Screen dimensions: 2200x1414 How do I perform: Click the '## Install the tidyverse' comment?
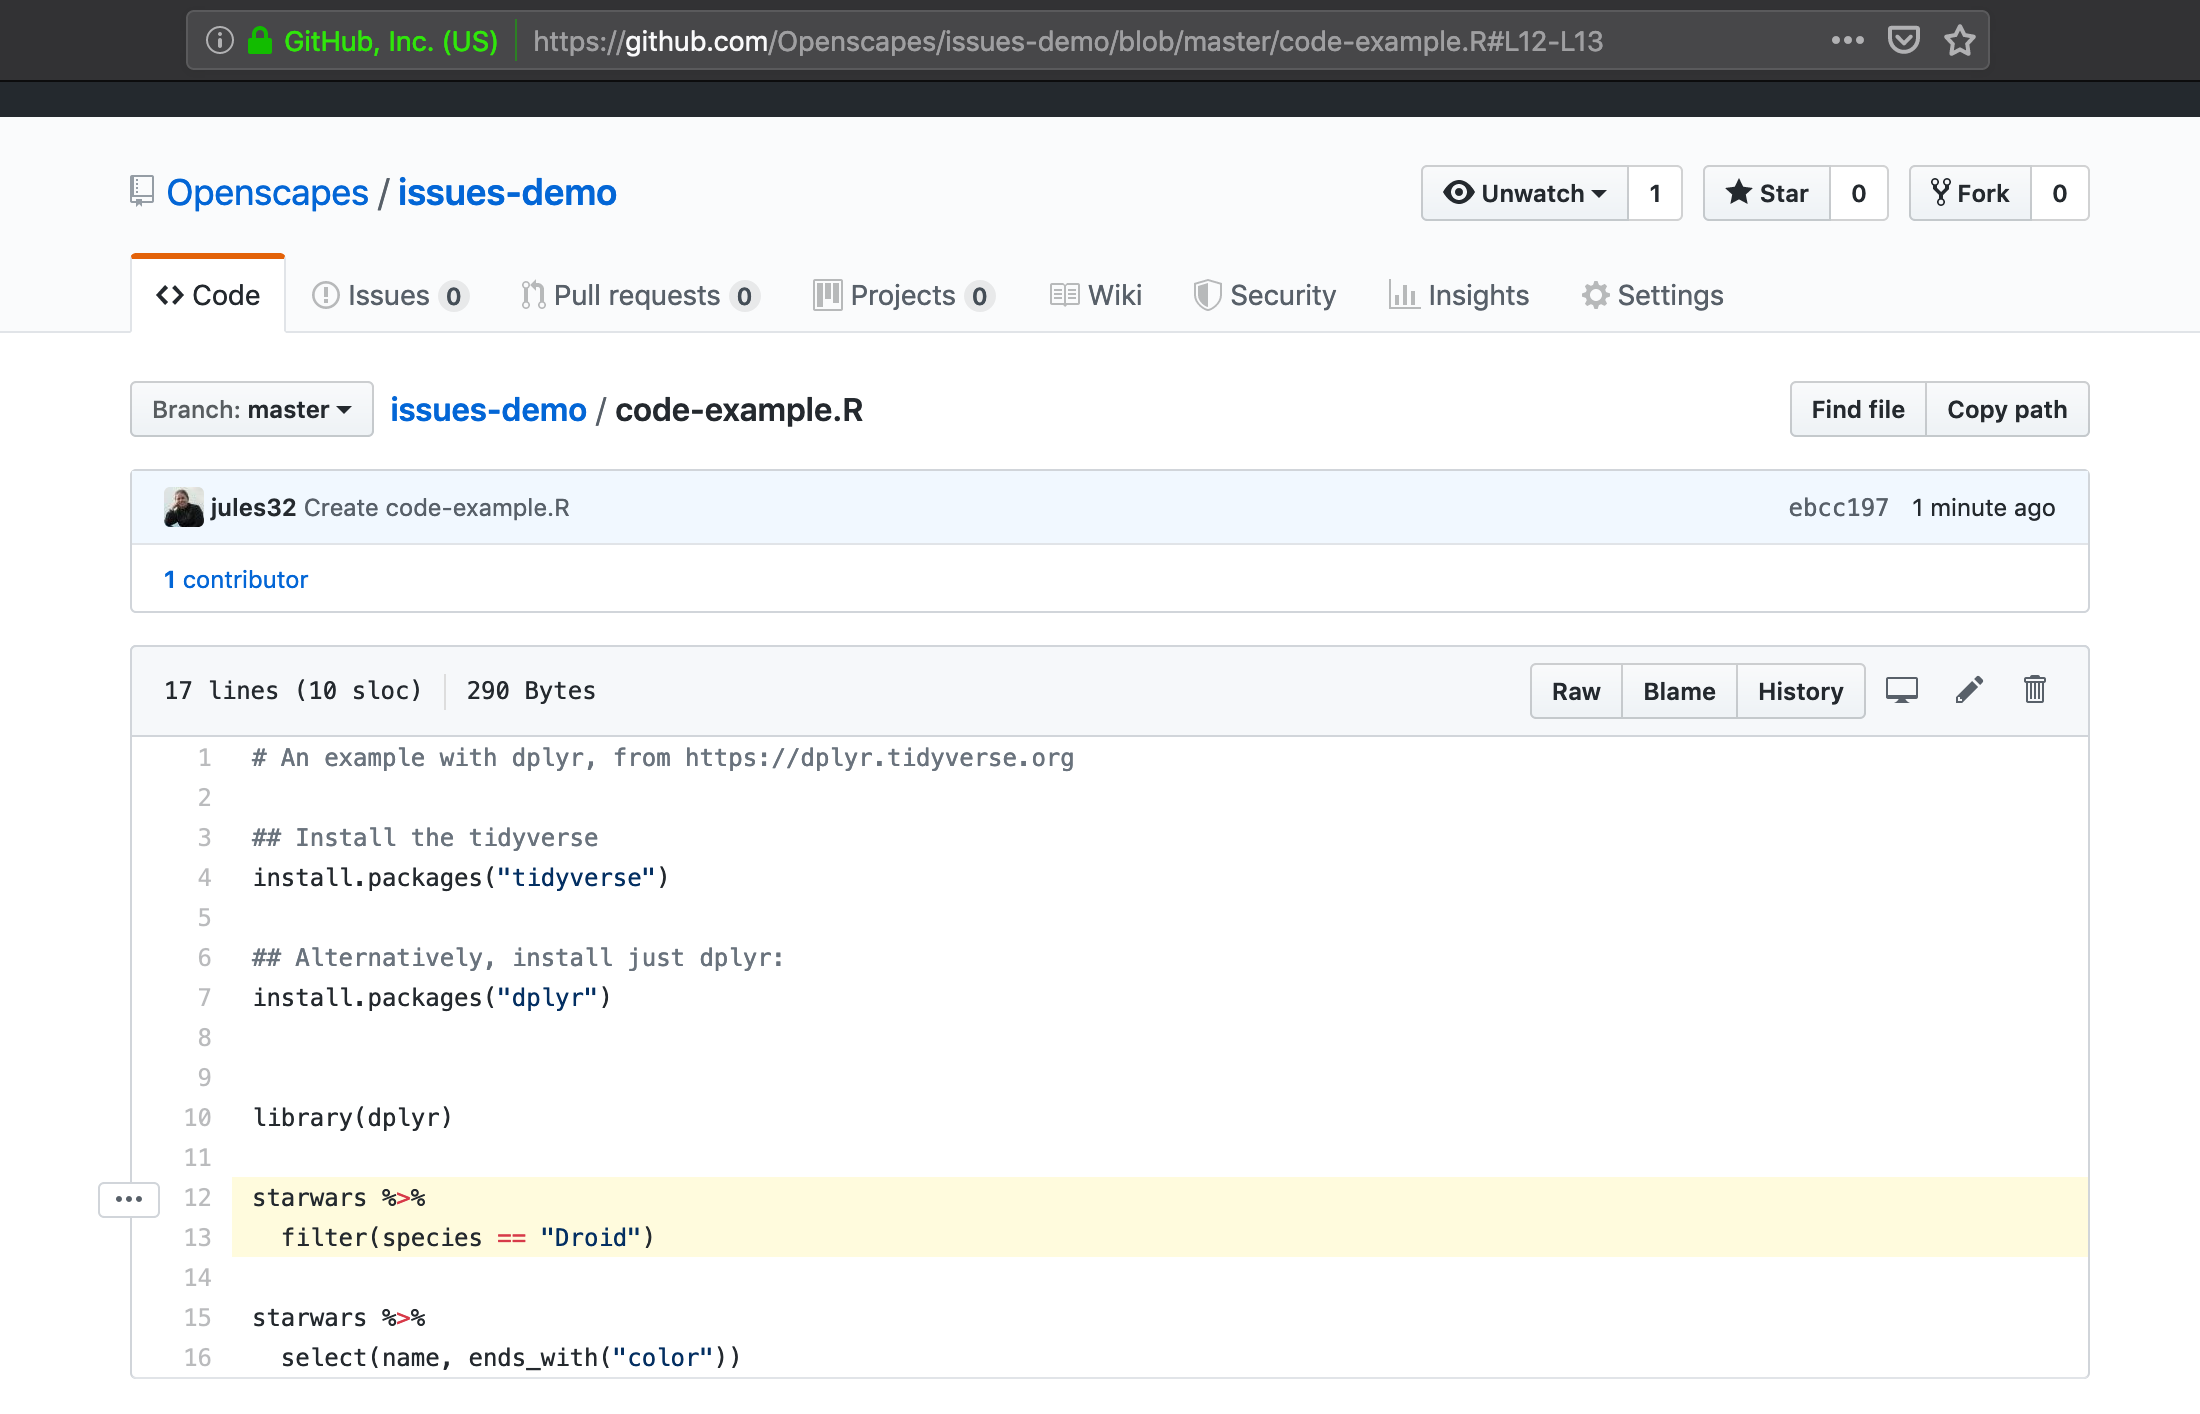[x=425, y=838]
